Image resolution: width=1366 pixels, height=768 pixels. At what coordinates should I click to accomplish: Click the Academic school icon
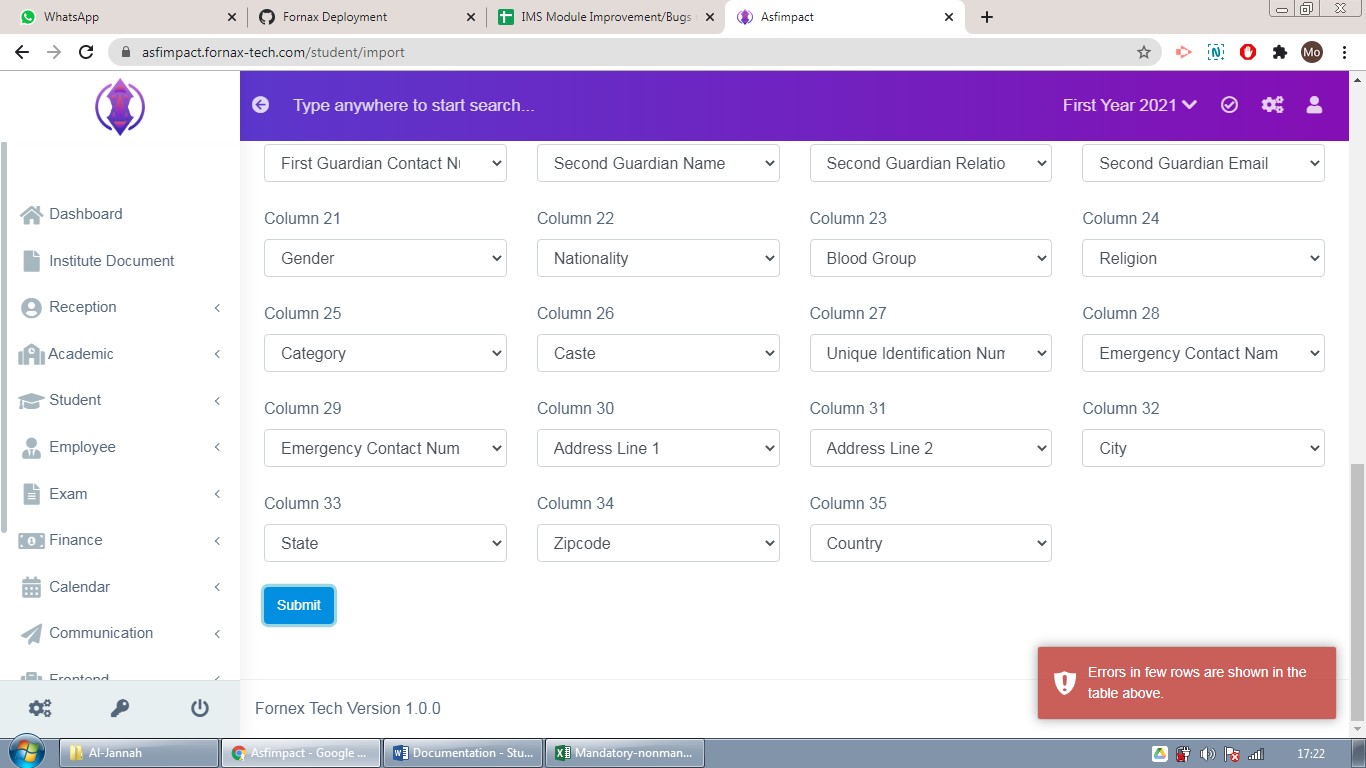[x=32, y=354]
